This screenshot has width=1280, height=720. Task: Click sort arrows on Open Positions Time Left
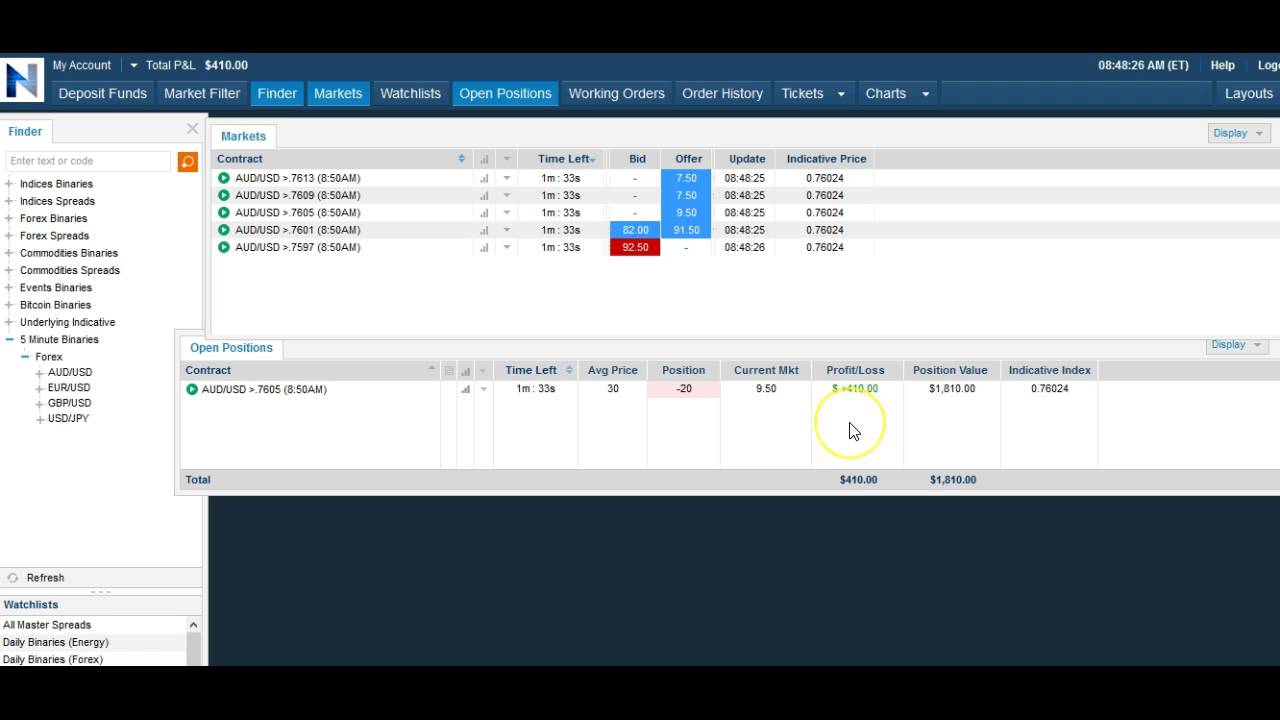[x=569, y=370]
